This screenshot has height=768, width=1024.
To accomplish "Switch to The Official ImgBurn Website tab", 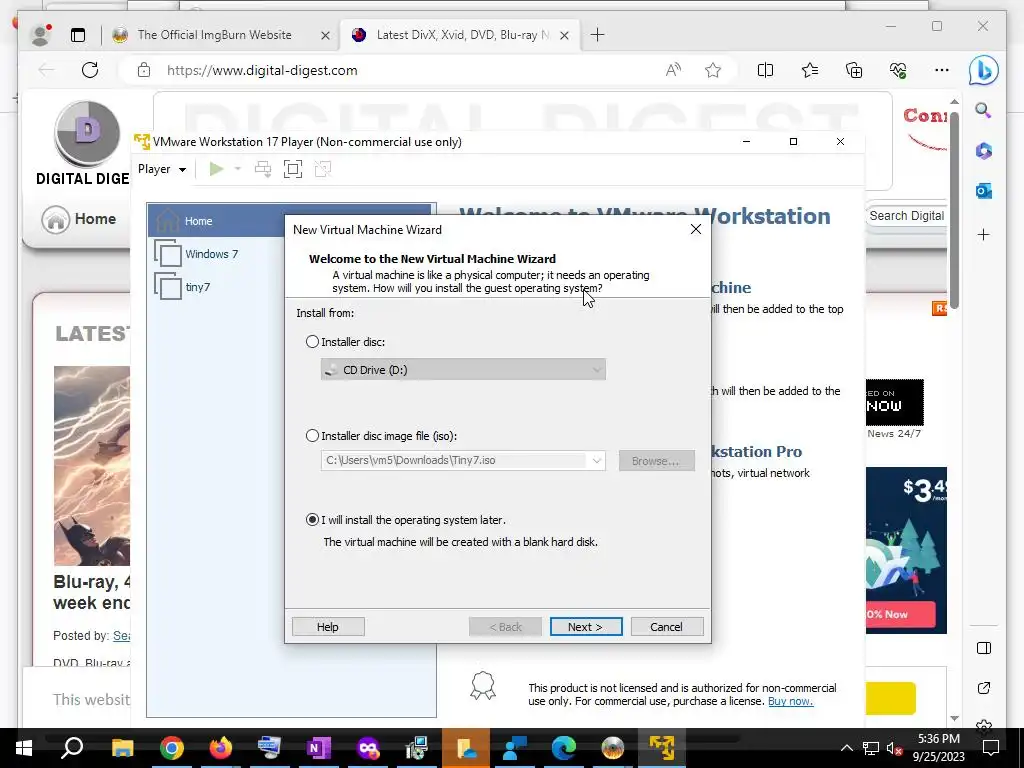I will [x=214, y=35].
